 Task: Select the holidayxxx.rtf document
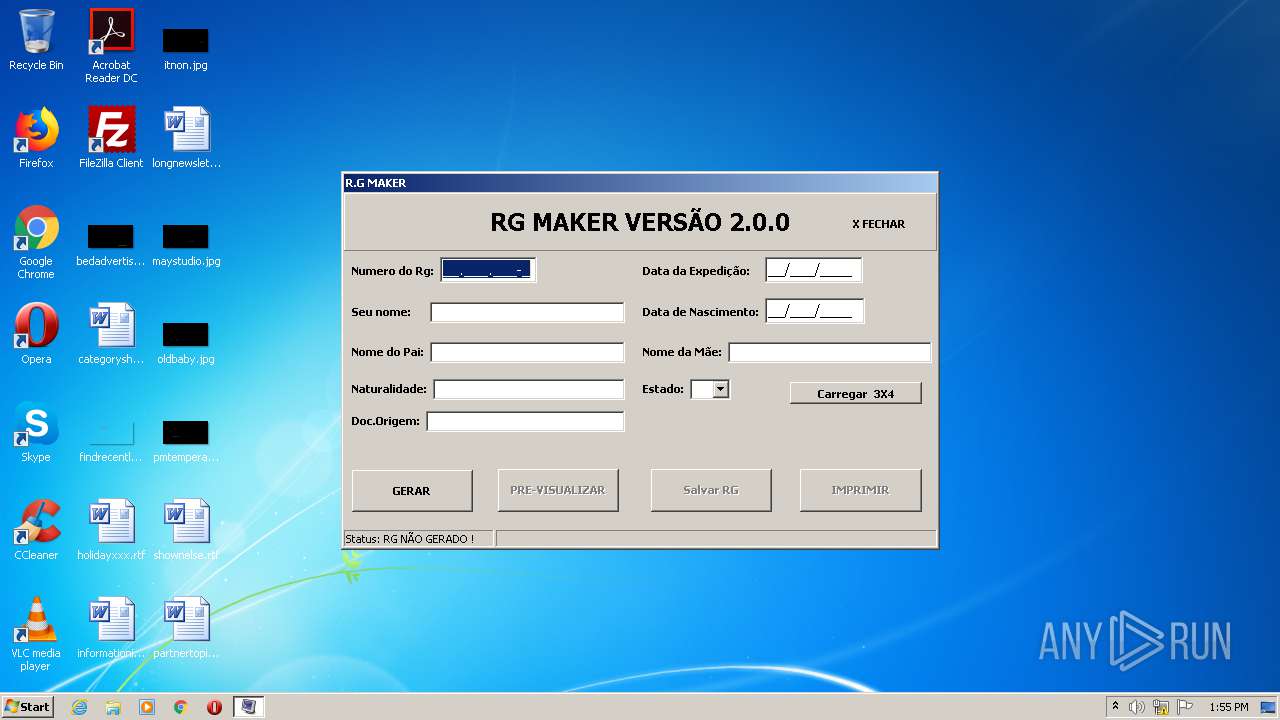pos(111,530)
